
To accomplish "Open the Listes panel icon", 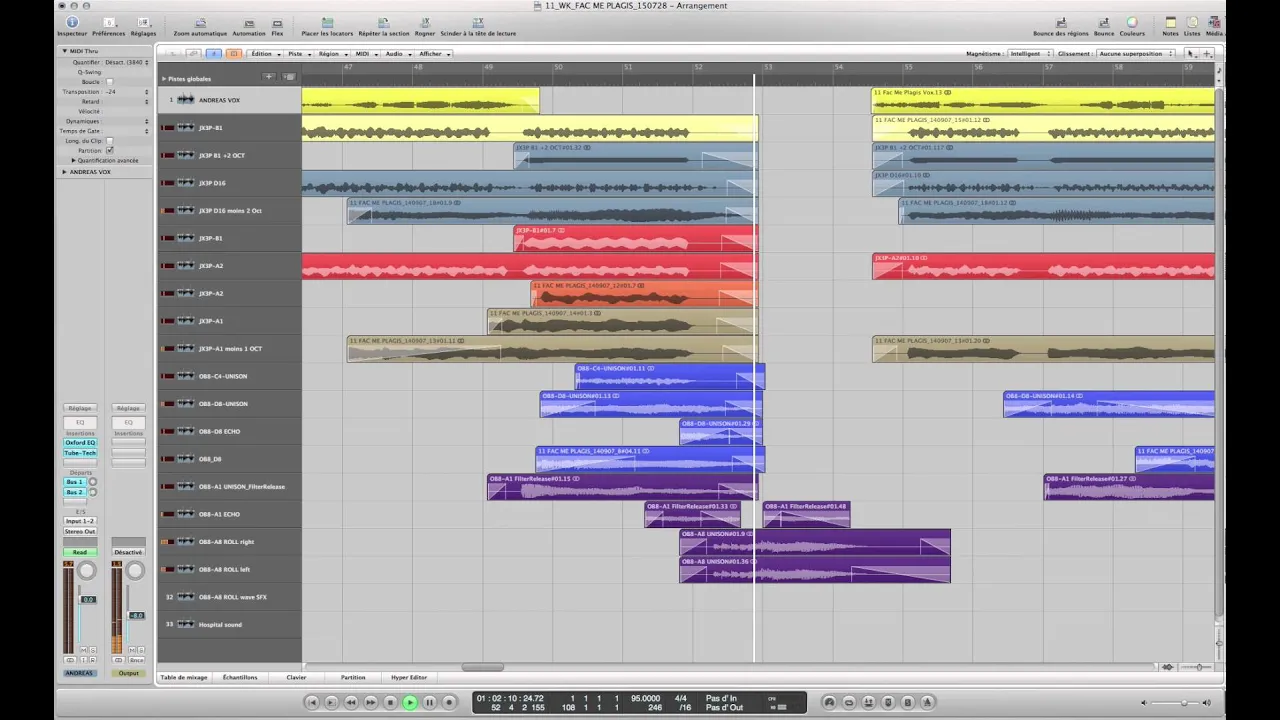I will click(x=1192, y=22).
